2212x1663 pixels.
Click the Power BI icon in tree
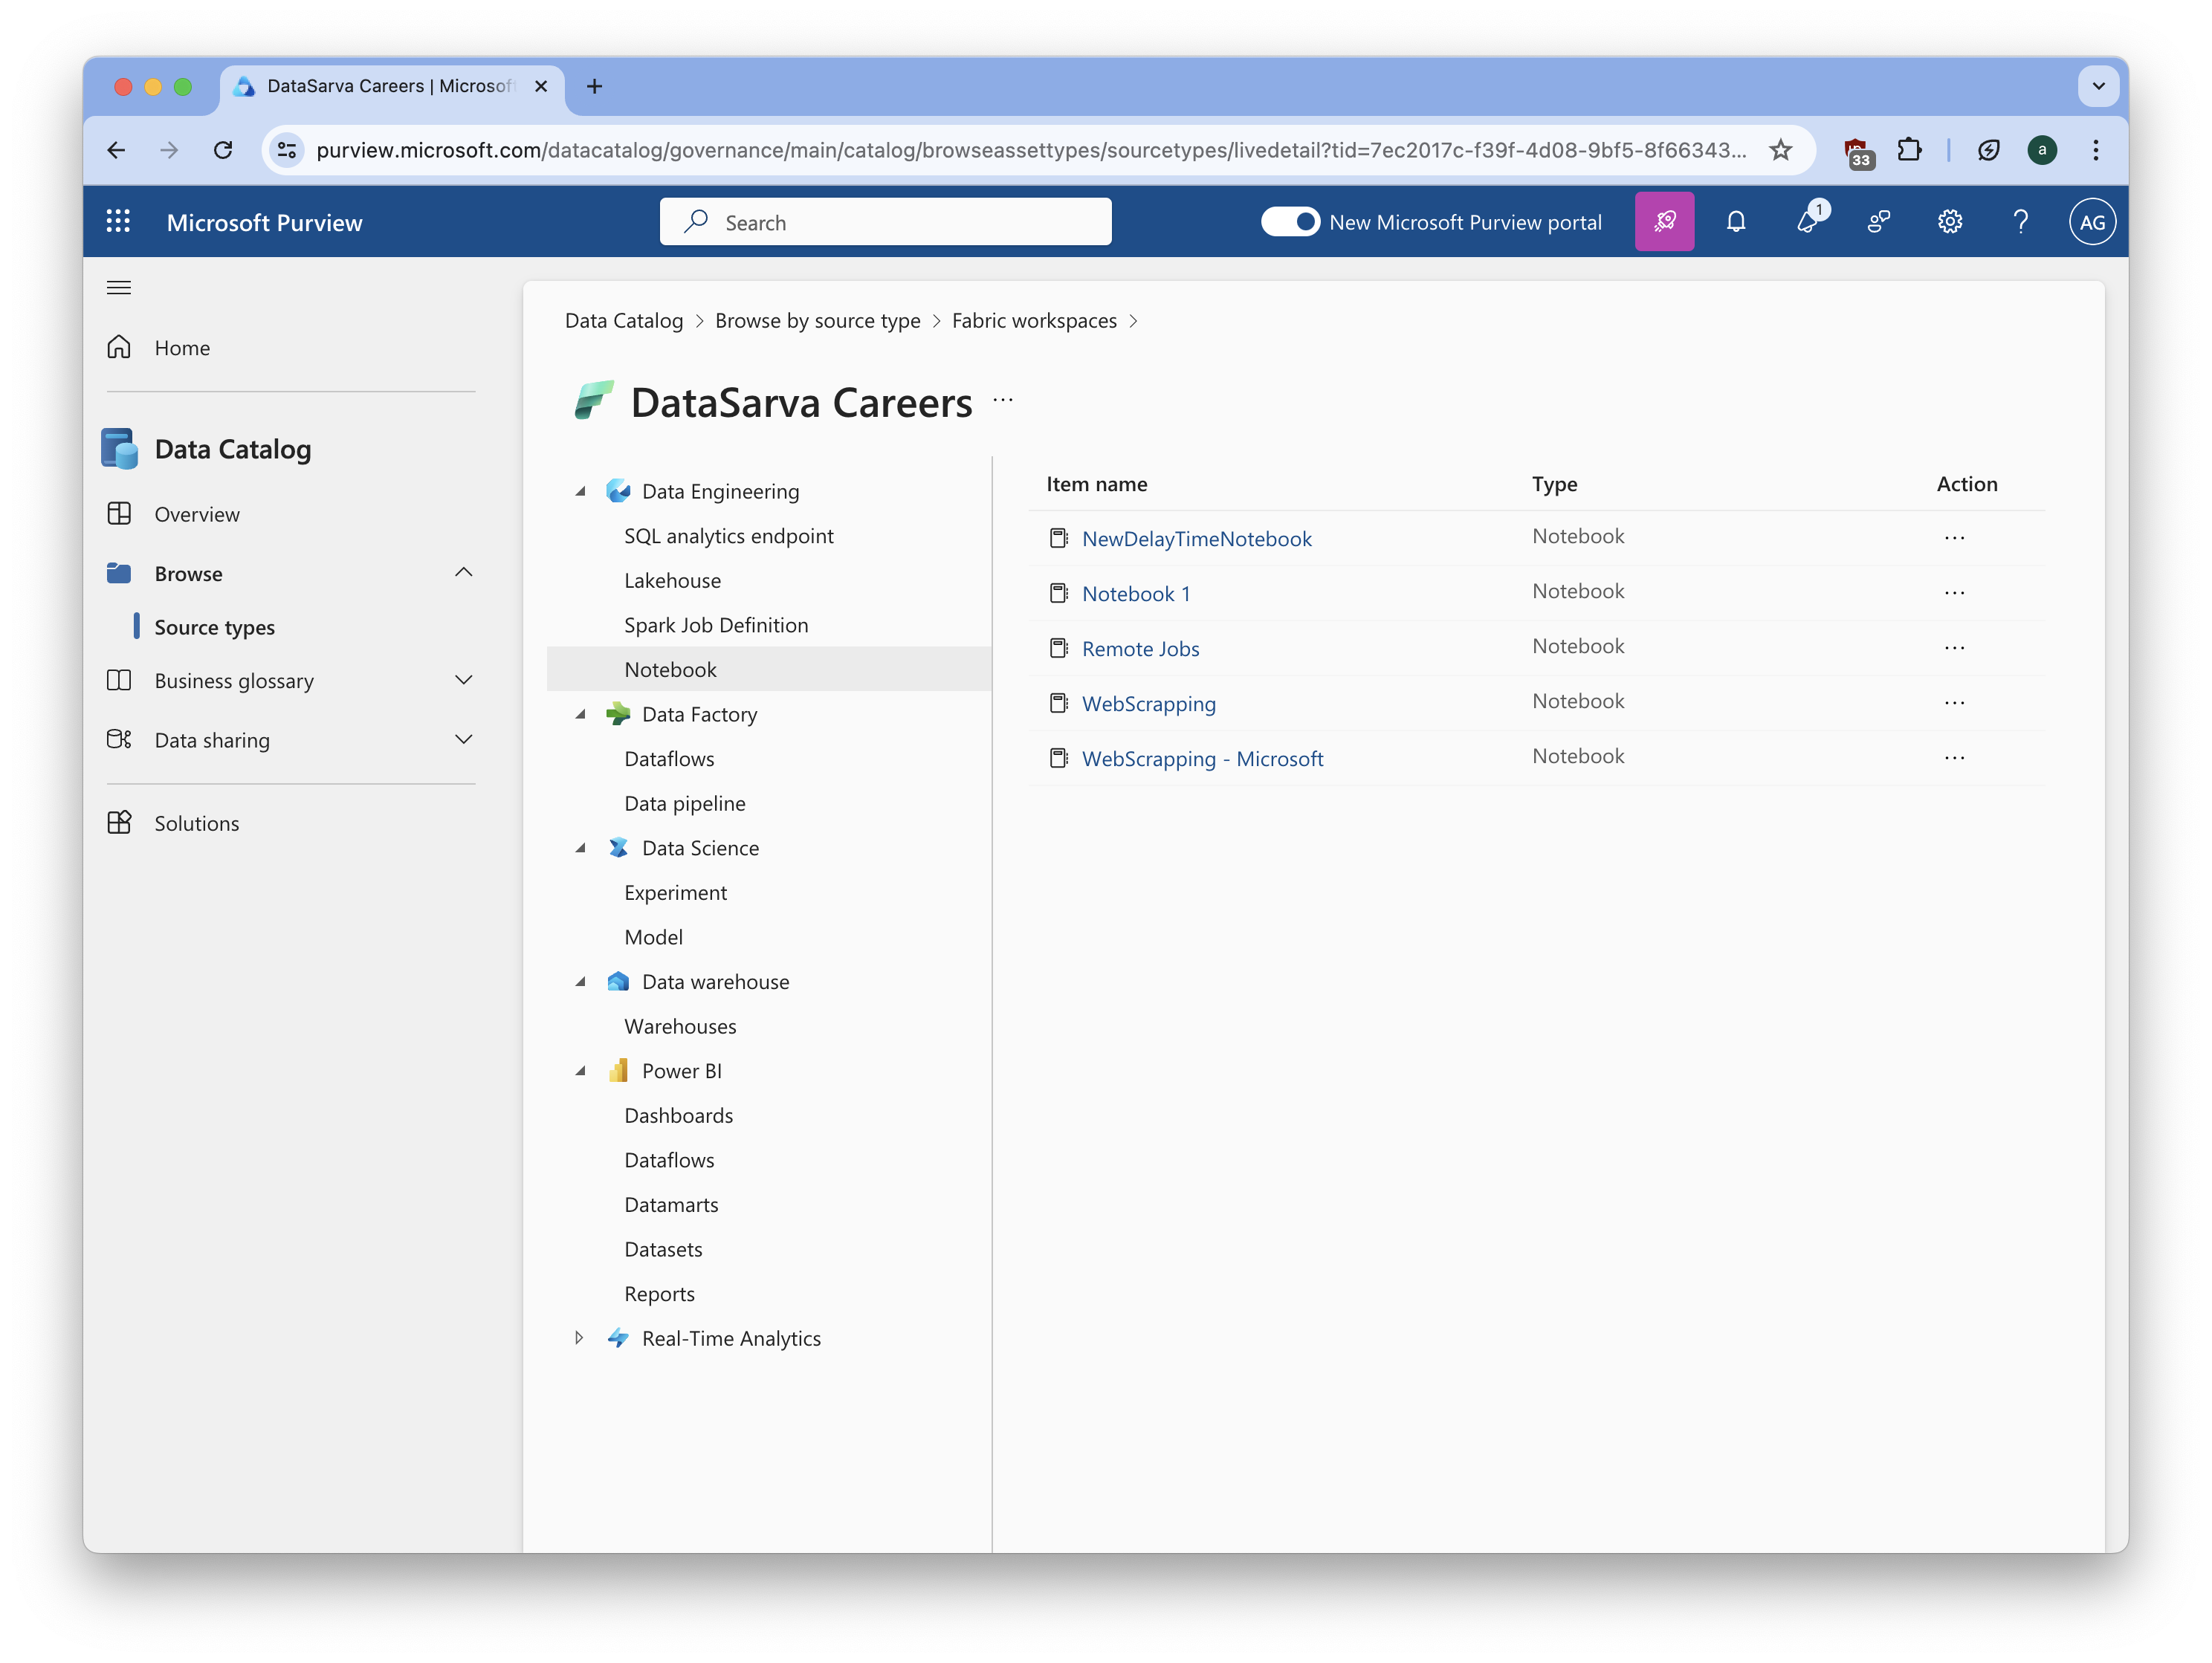coord(618,1071)
